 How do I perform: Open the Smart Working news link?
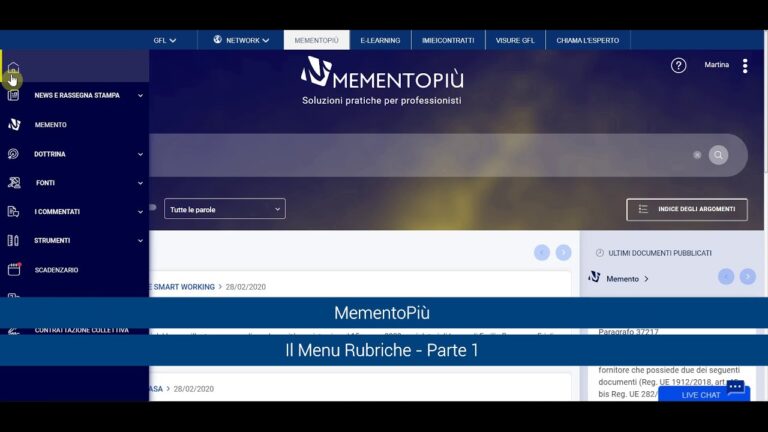tap(184, 287)
